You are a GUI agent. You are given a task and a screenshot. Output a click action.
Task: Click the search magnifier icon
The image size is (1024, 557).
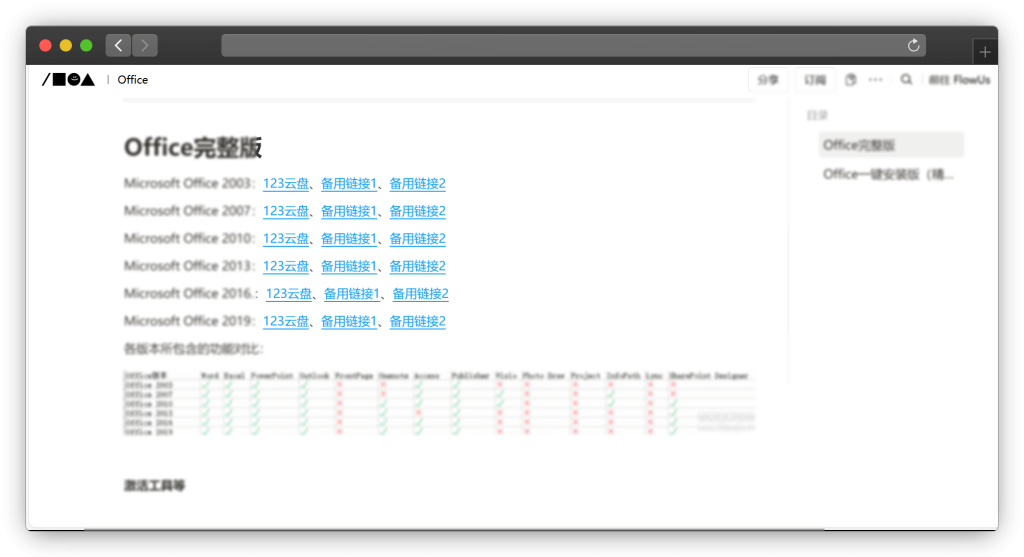906,80
